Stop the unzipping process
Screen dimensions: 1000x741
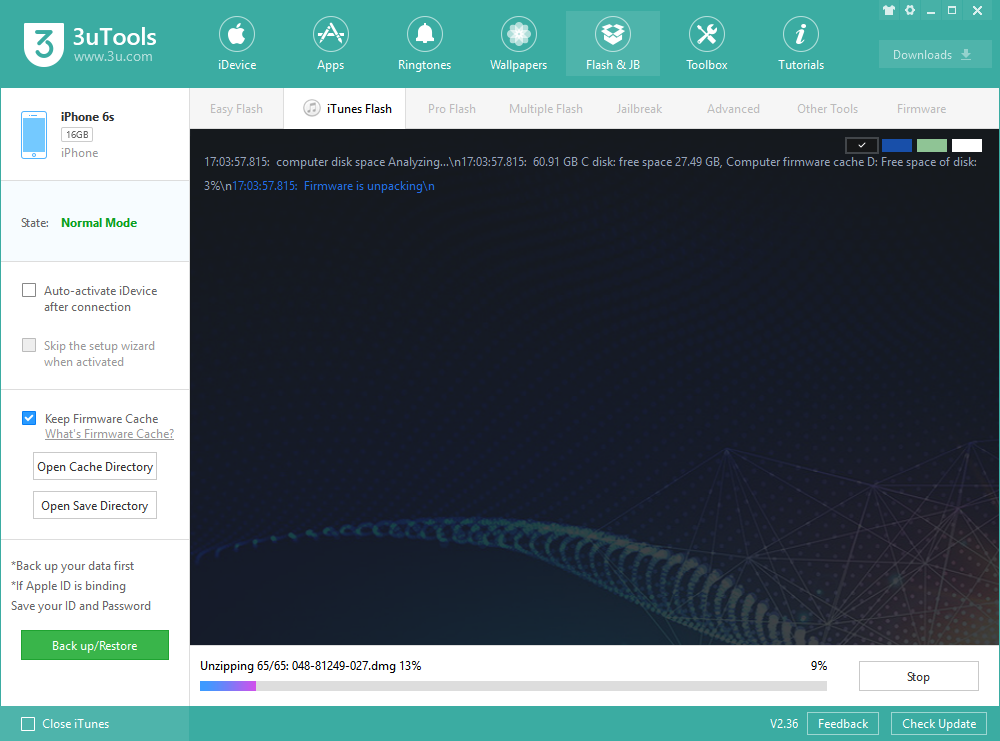[x=918, y=676]
